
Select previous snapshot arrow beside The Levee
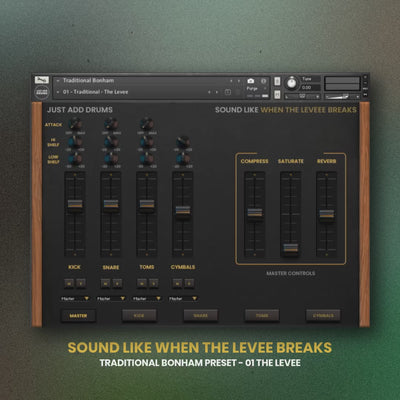coord(209,92)
